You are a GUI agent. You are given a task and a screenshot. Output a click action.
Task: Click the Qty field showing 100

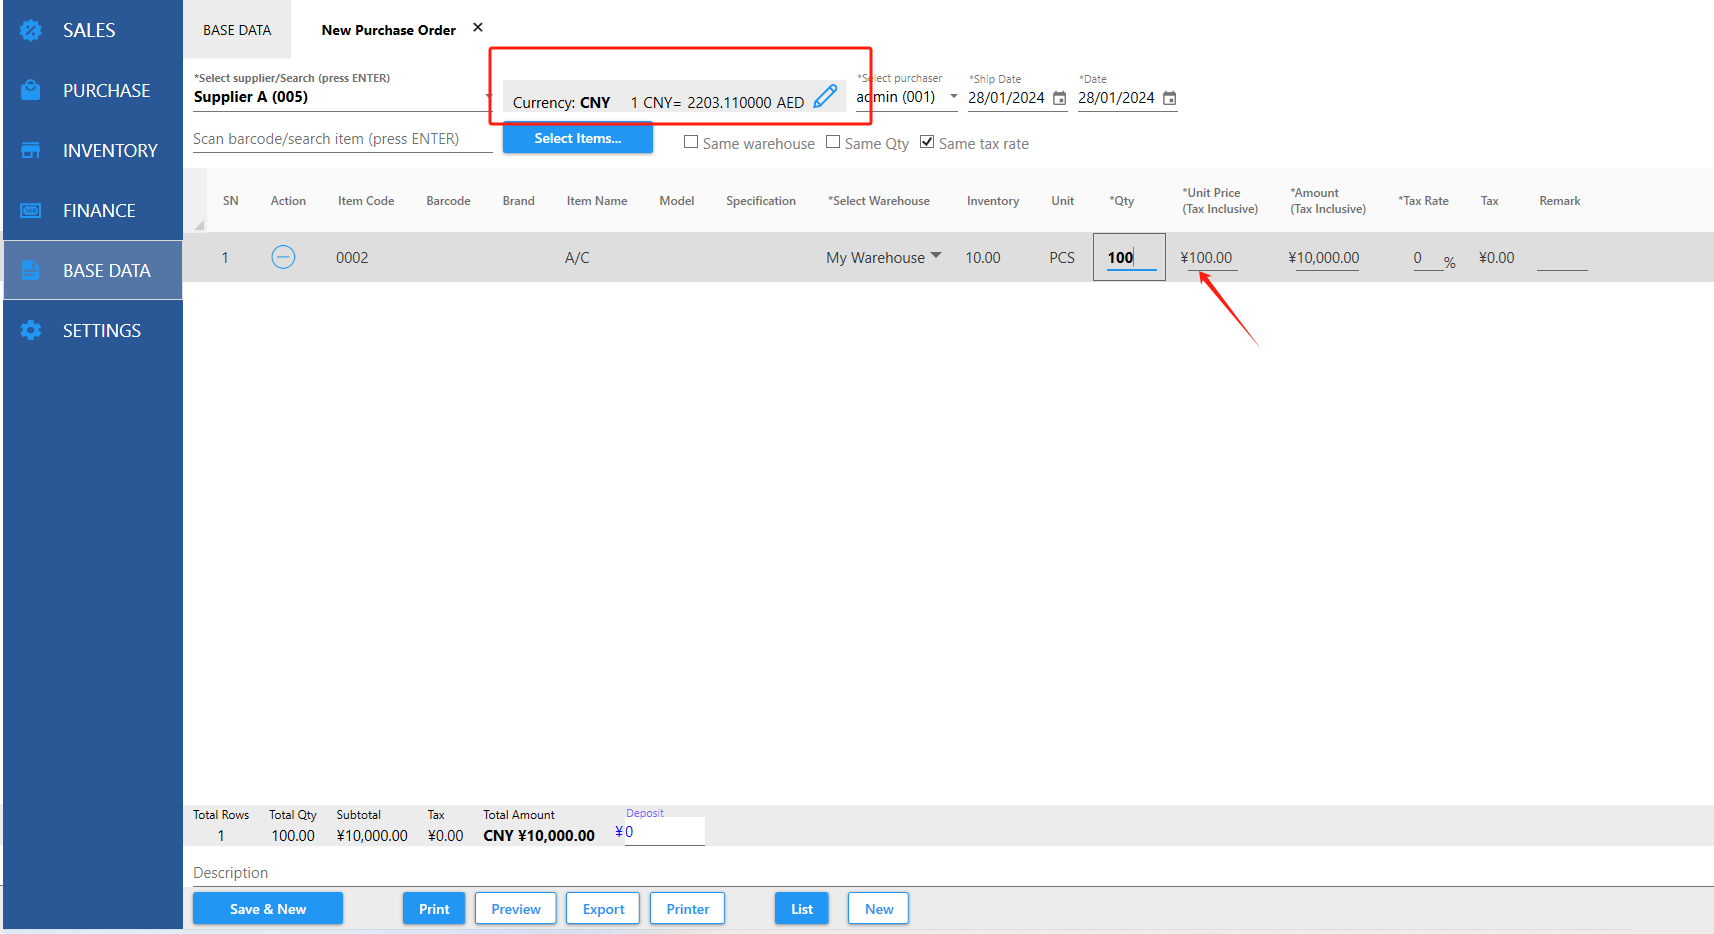tap(1129, 257)
